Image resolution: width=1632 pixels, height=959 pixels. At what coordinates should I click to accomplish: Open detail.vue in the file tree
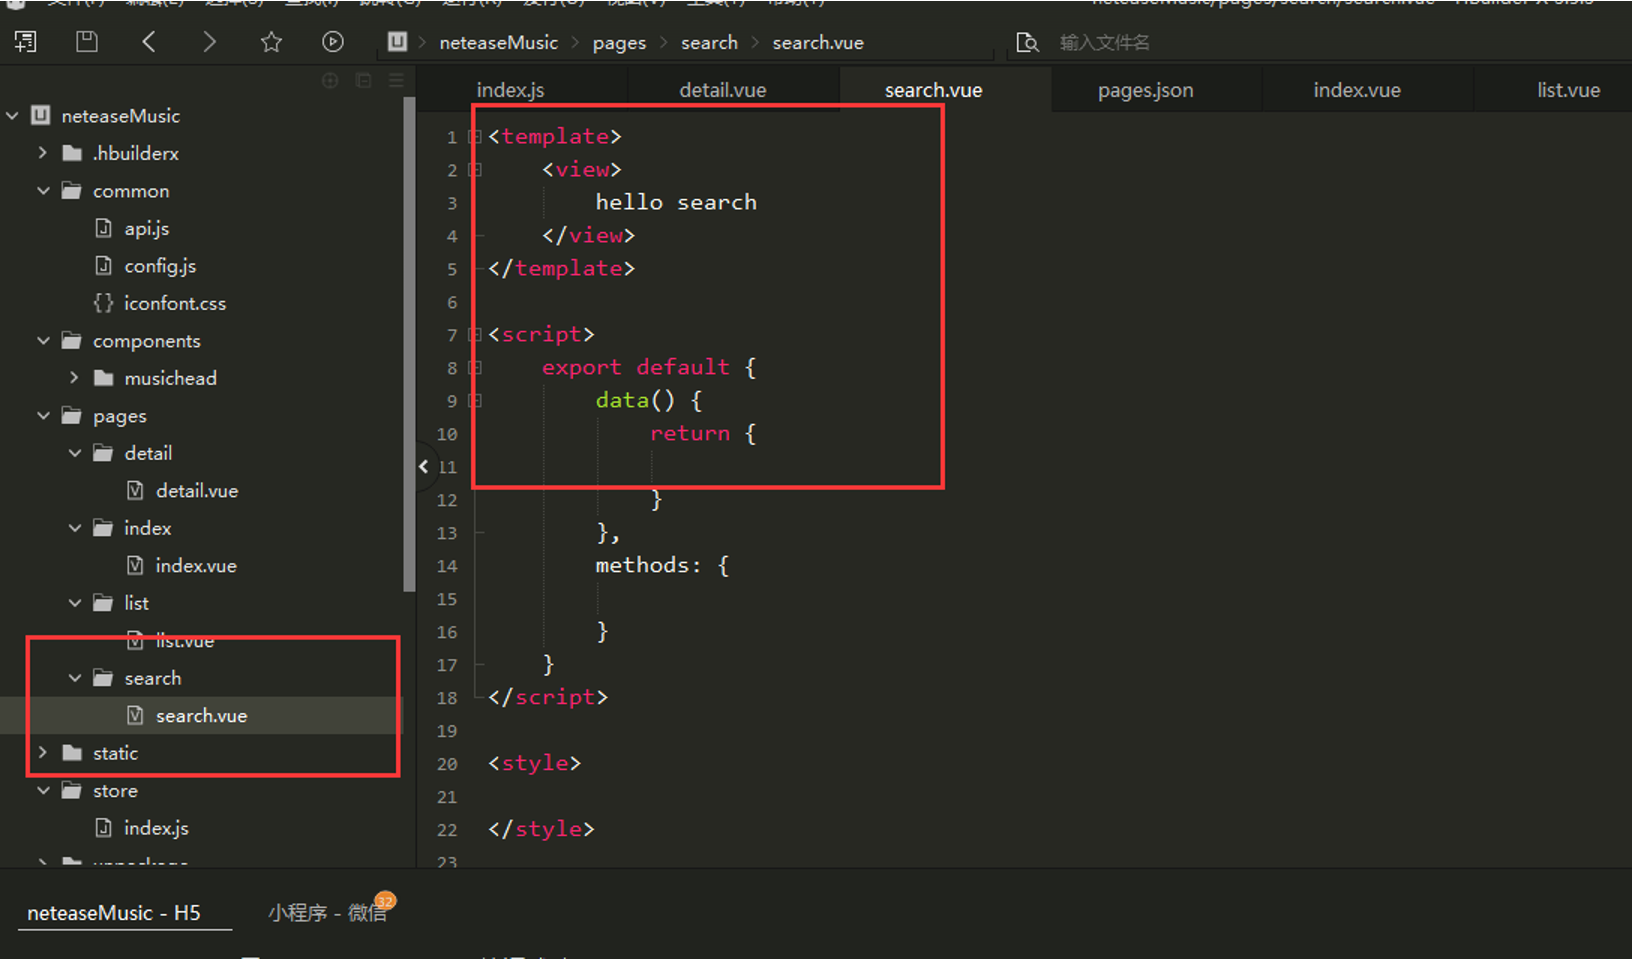197,491
